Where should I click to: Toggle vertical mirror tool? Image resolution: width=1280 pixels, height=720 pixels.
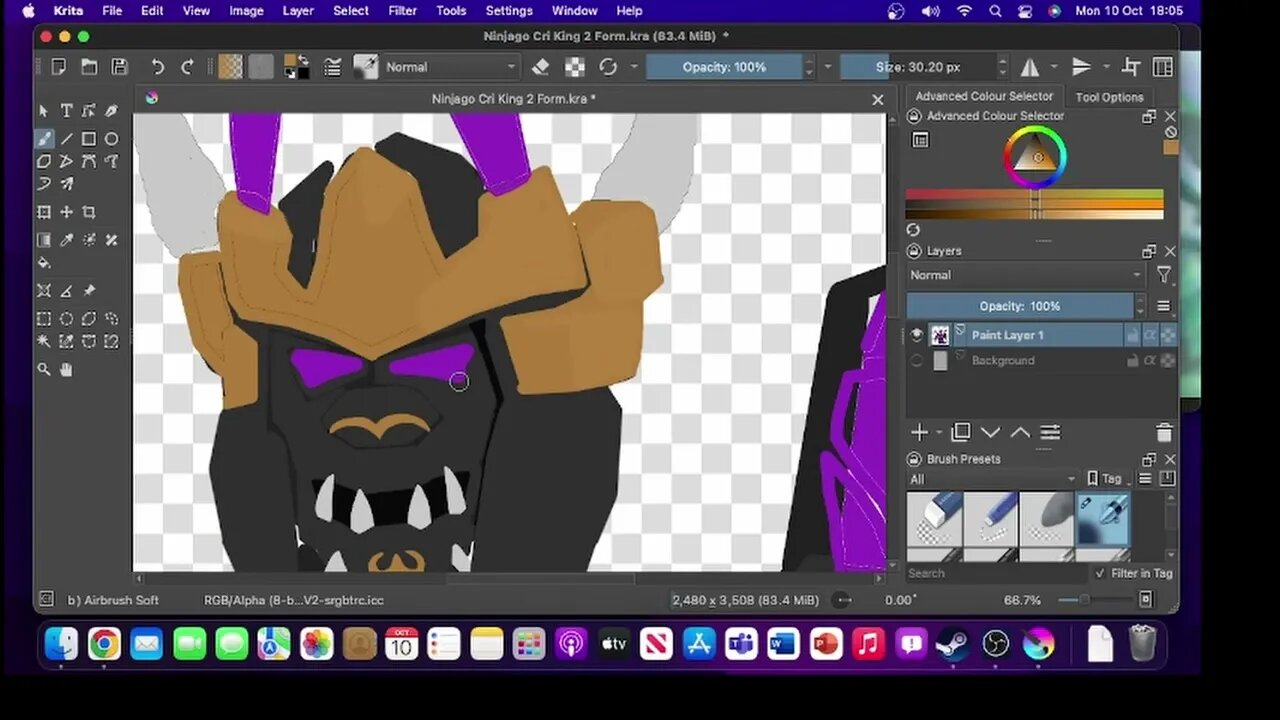pos(1081,67)
